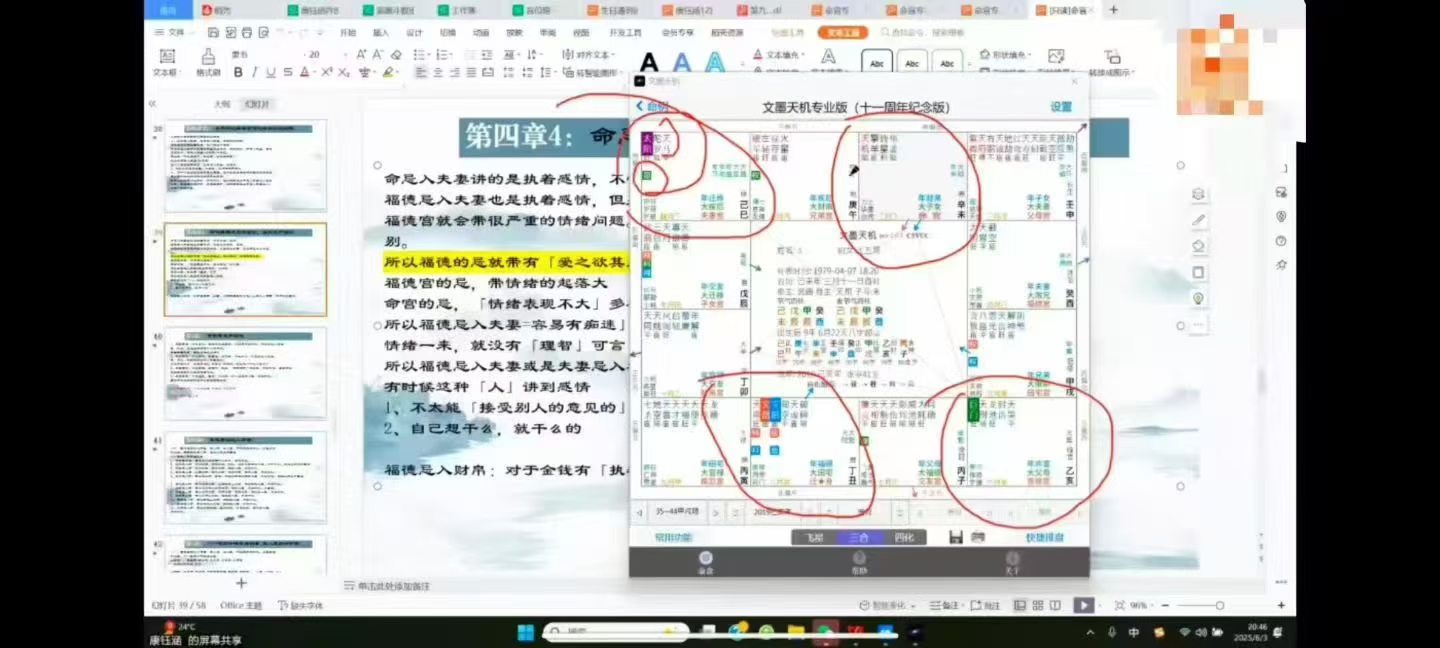1440x648 pixels.
Task: Select the 三合 chart mode
Action: click(858, 537)
